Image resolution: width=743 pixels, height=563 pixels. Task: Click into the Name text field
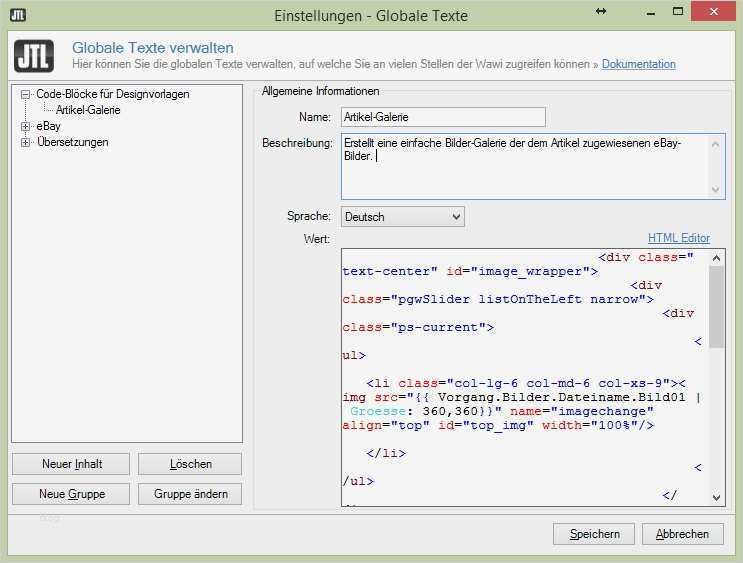pyautogui.click(x=443, y=117)
